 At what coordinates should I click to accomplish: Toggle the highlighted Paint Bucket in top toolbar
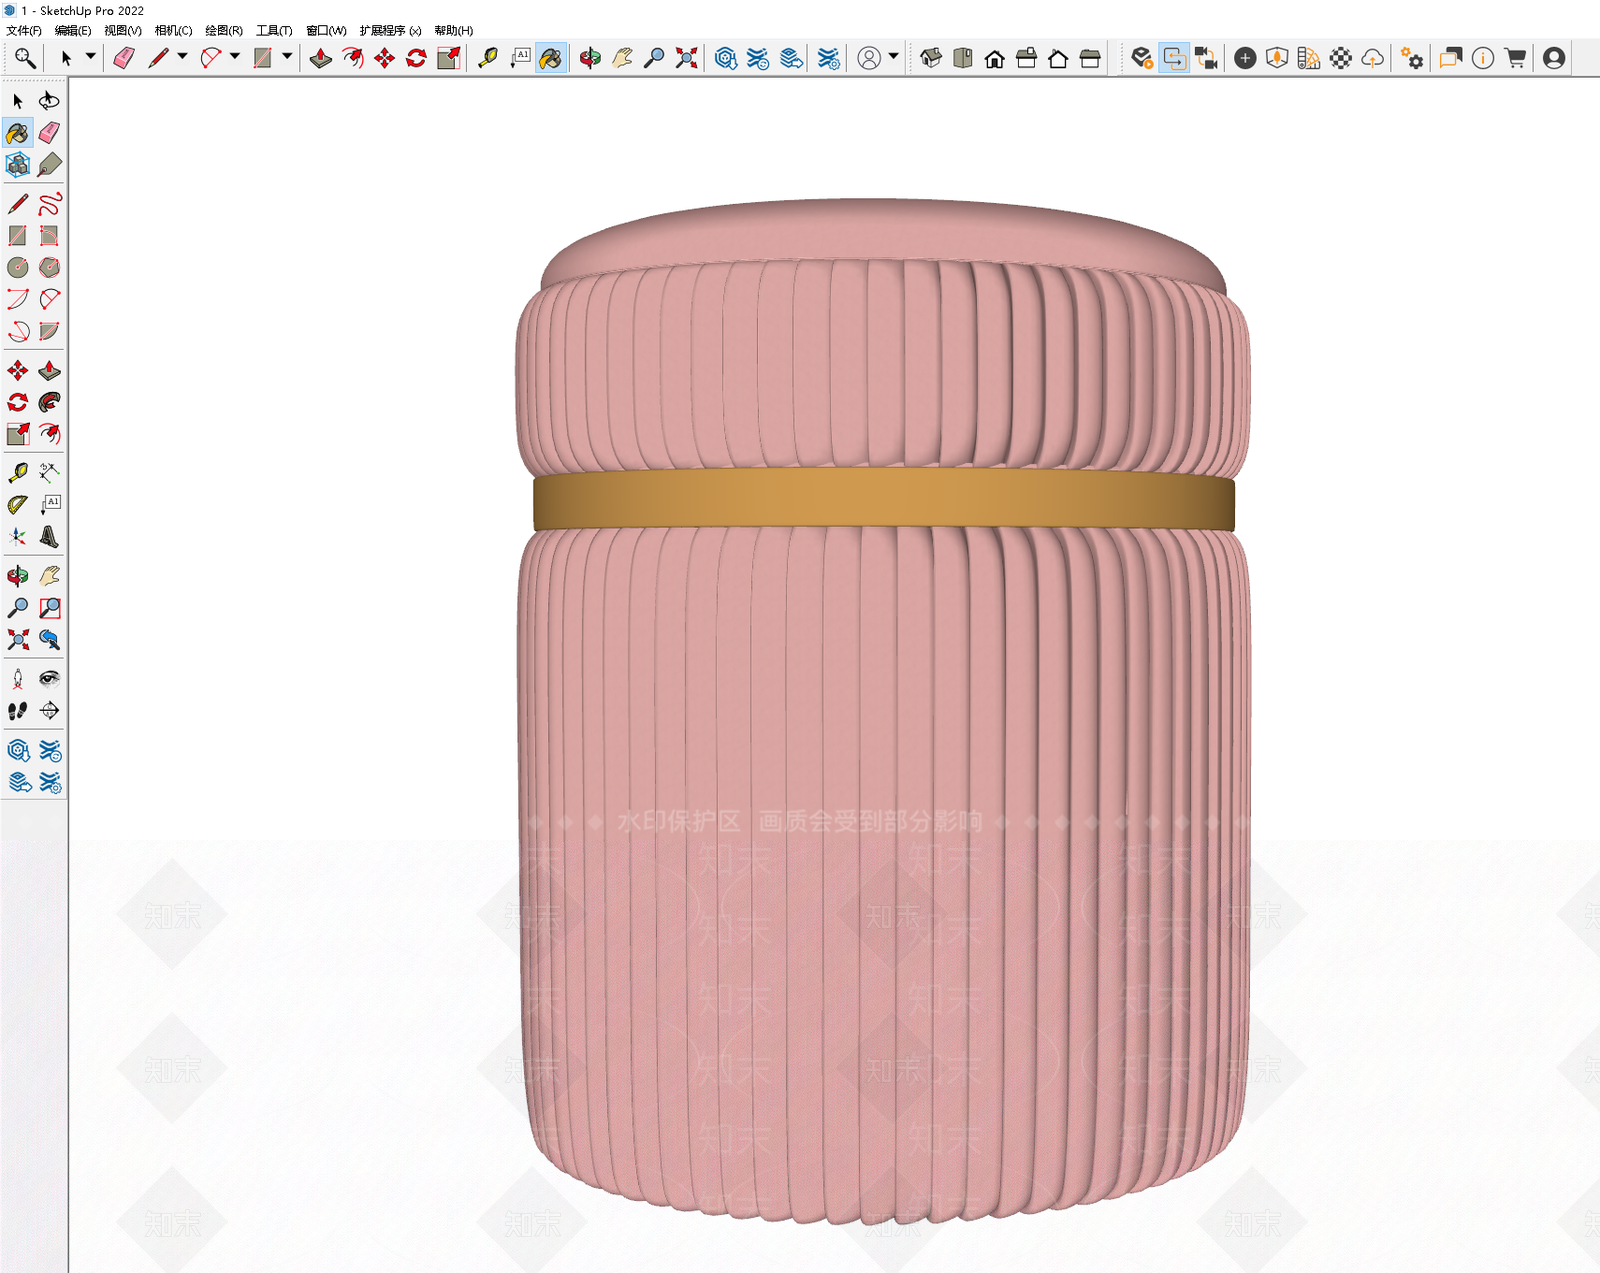551,58
